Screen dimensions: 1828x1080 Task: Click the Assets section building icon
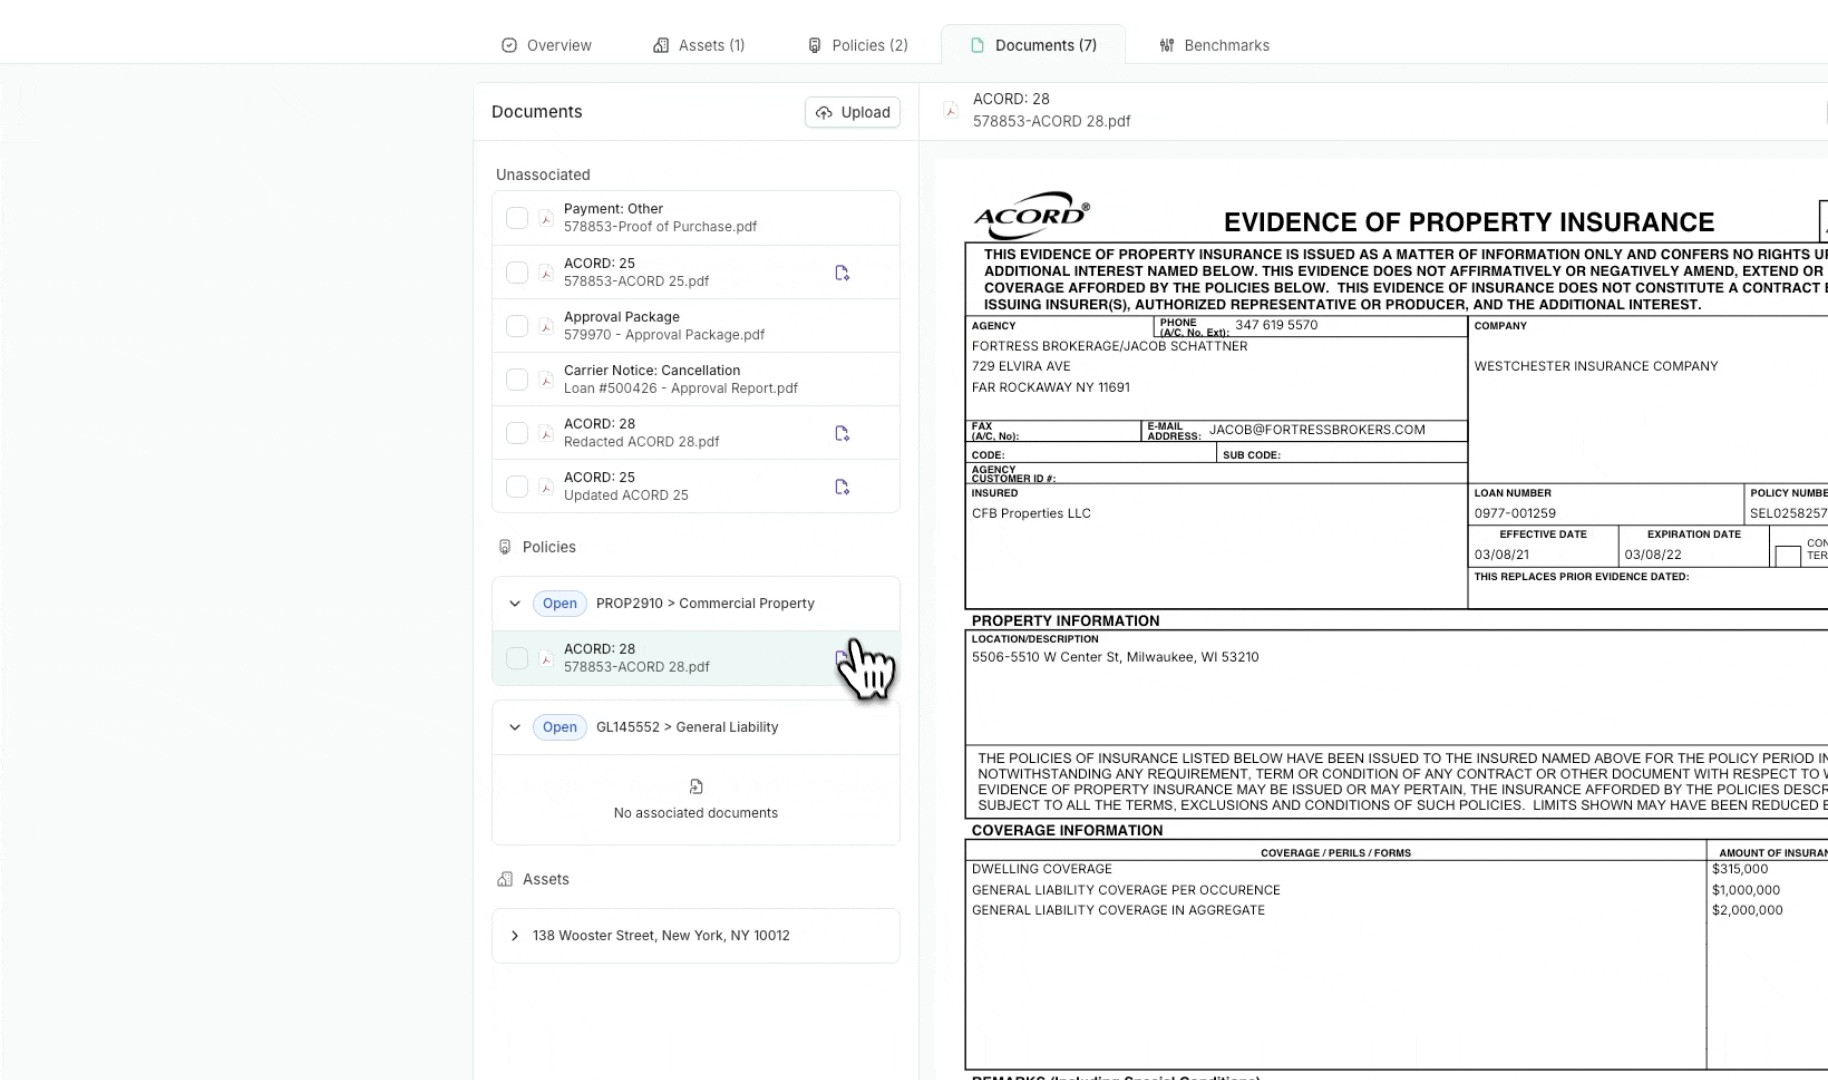point(505,879)
